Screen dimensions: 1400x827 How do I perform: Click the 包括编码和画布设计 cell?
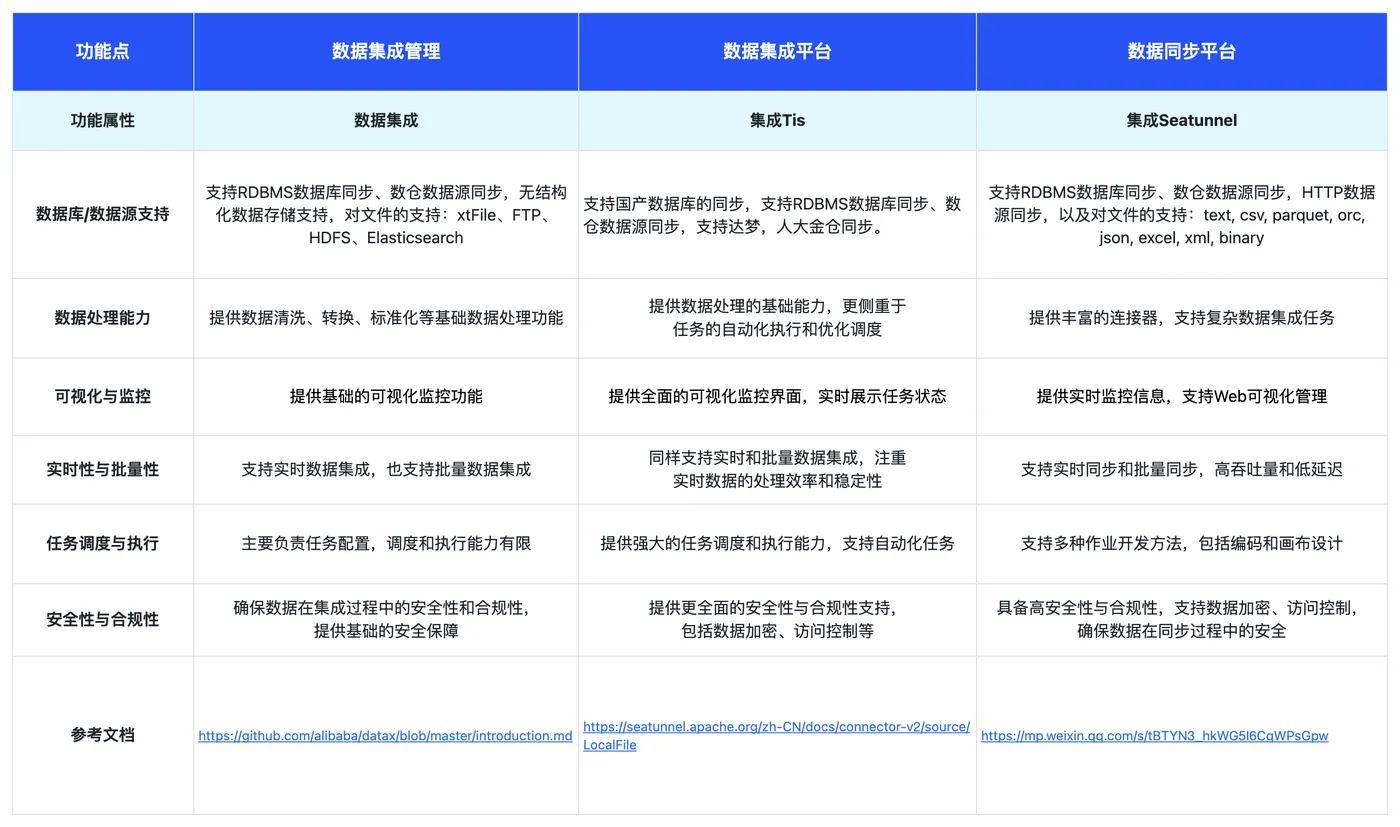tap(1182, 544)
